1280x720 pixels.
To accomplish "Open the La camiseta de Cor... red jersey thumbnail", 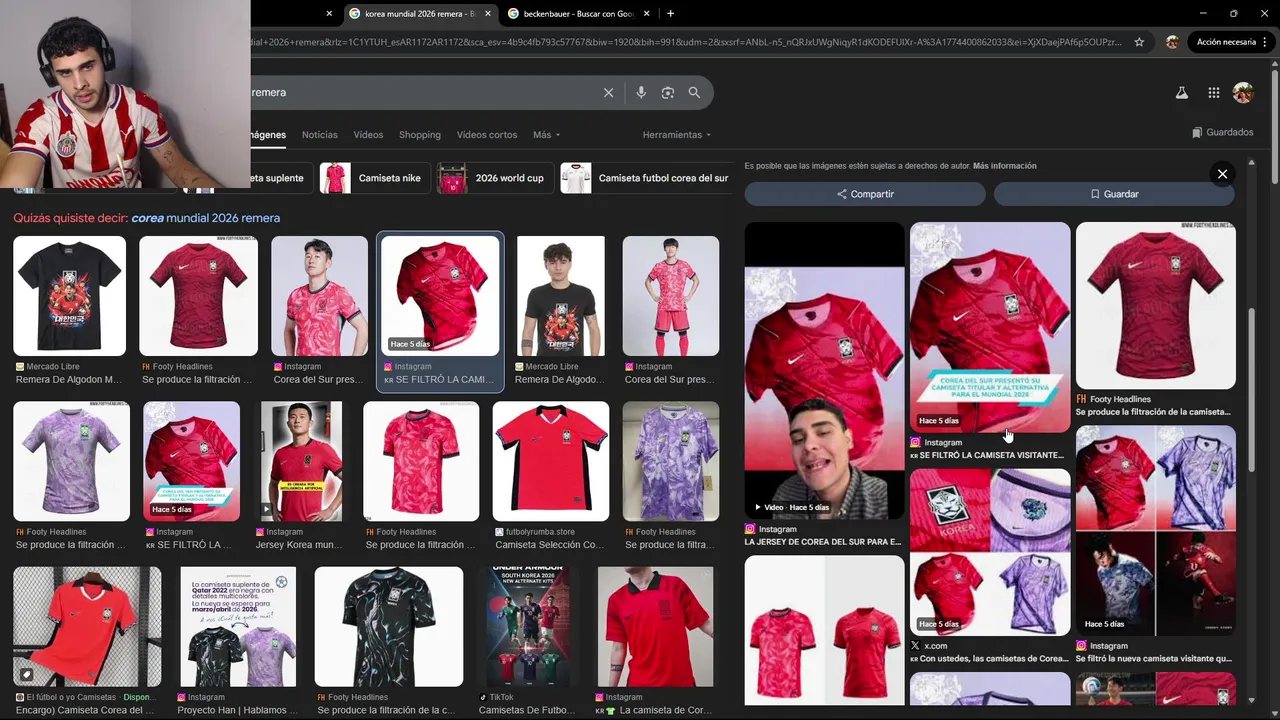I will pos(655,626).
